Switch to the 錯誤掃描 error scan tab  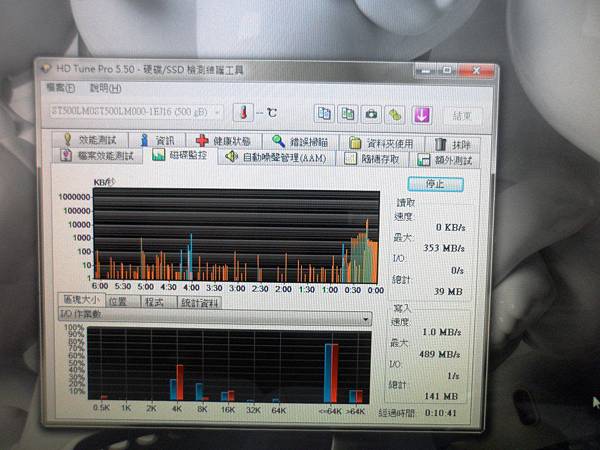(x=300, y=142)
